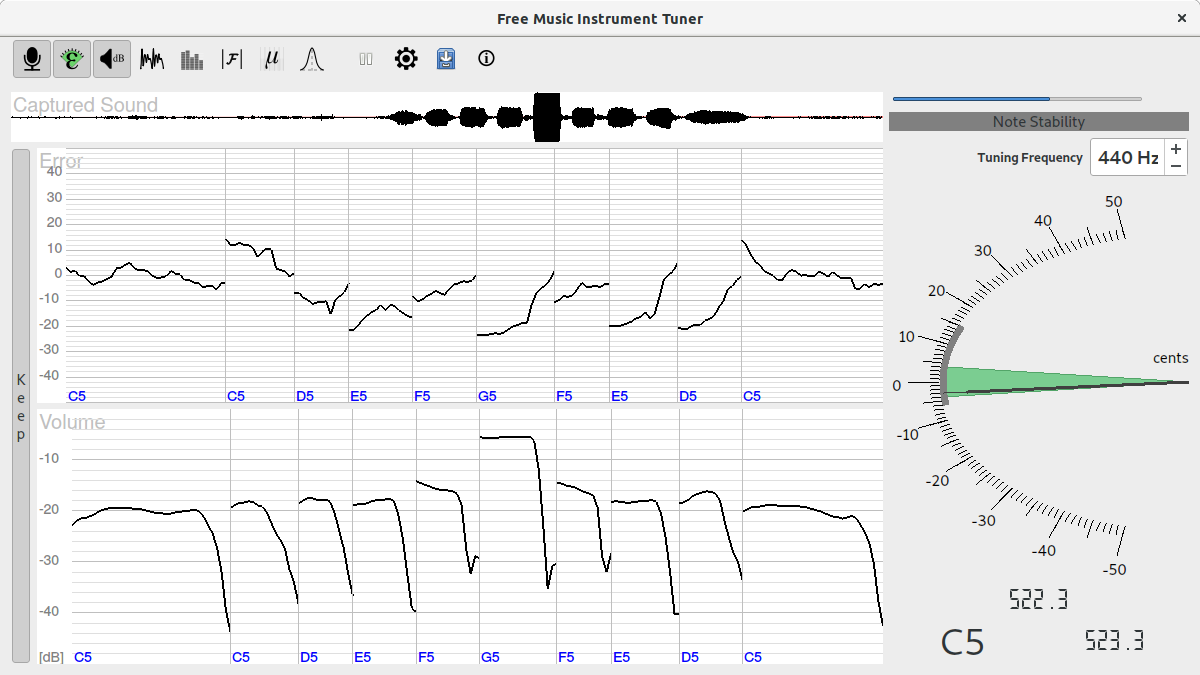The image size is (1200, 675).
Task: Click the vertical Keep button
Action: 21,406
